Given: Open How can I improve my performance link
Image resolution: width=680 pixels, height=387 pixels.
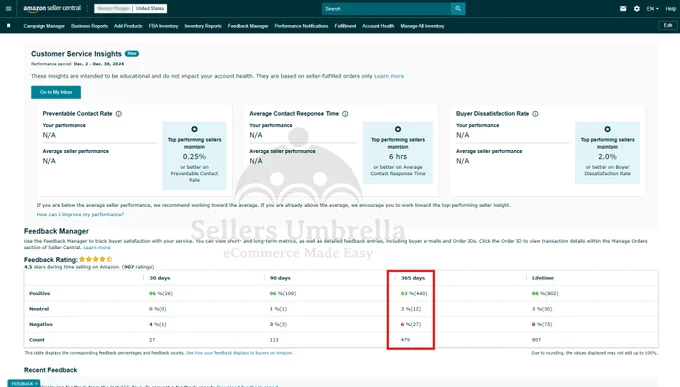Looking at the screenshot, I should 80,214.
